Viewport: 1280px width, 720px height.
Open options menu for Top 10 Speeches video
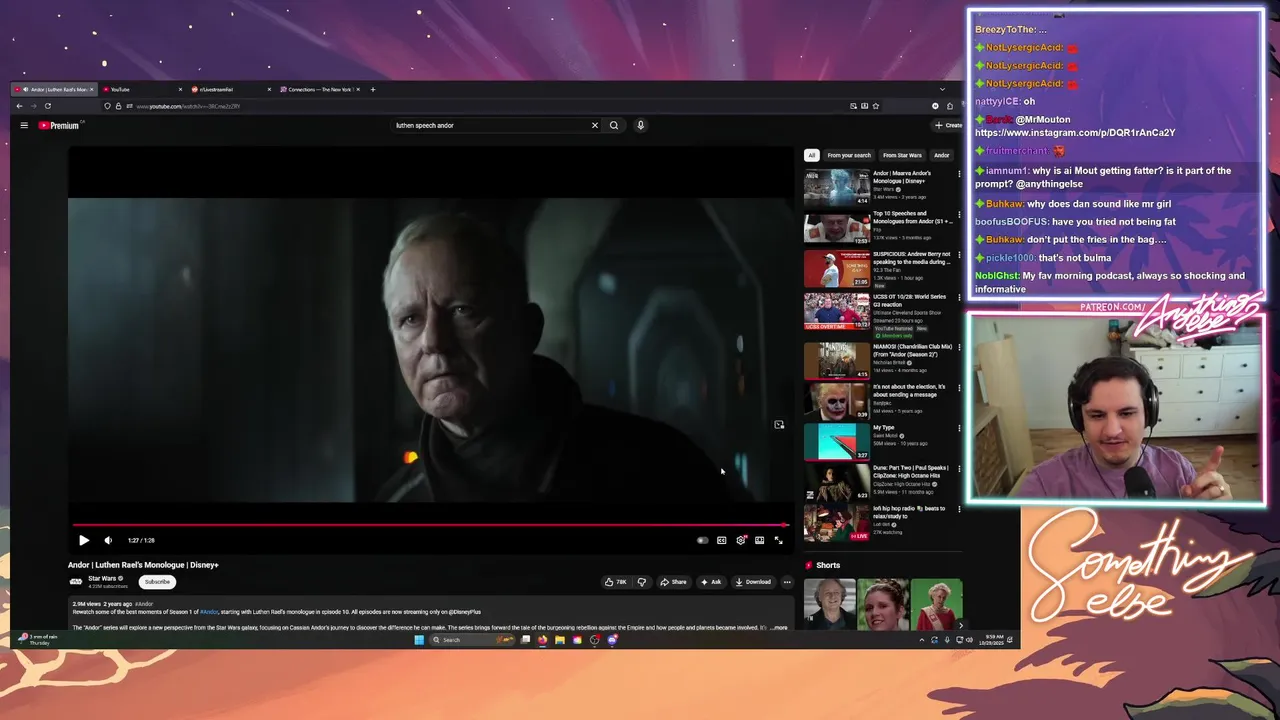(x=959, y=214)
